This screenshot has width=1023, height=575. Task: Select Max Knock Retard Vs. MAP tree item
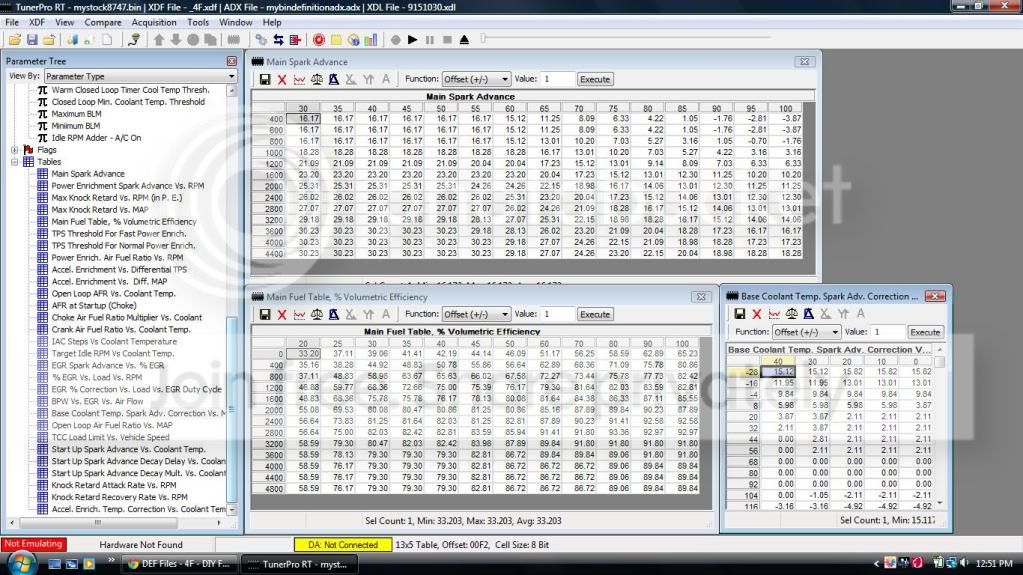(x=100, y=210)
